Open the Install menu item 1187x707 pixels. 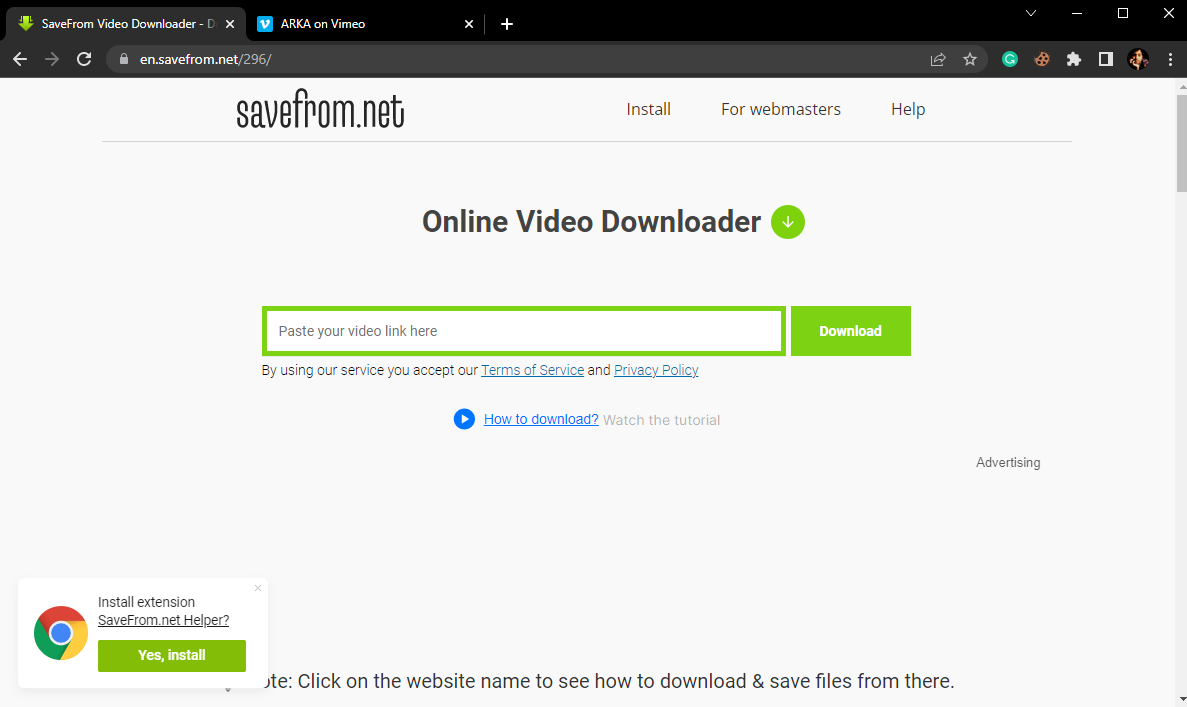649,109
